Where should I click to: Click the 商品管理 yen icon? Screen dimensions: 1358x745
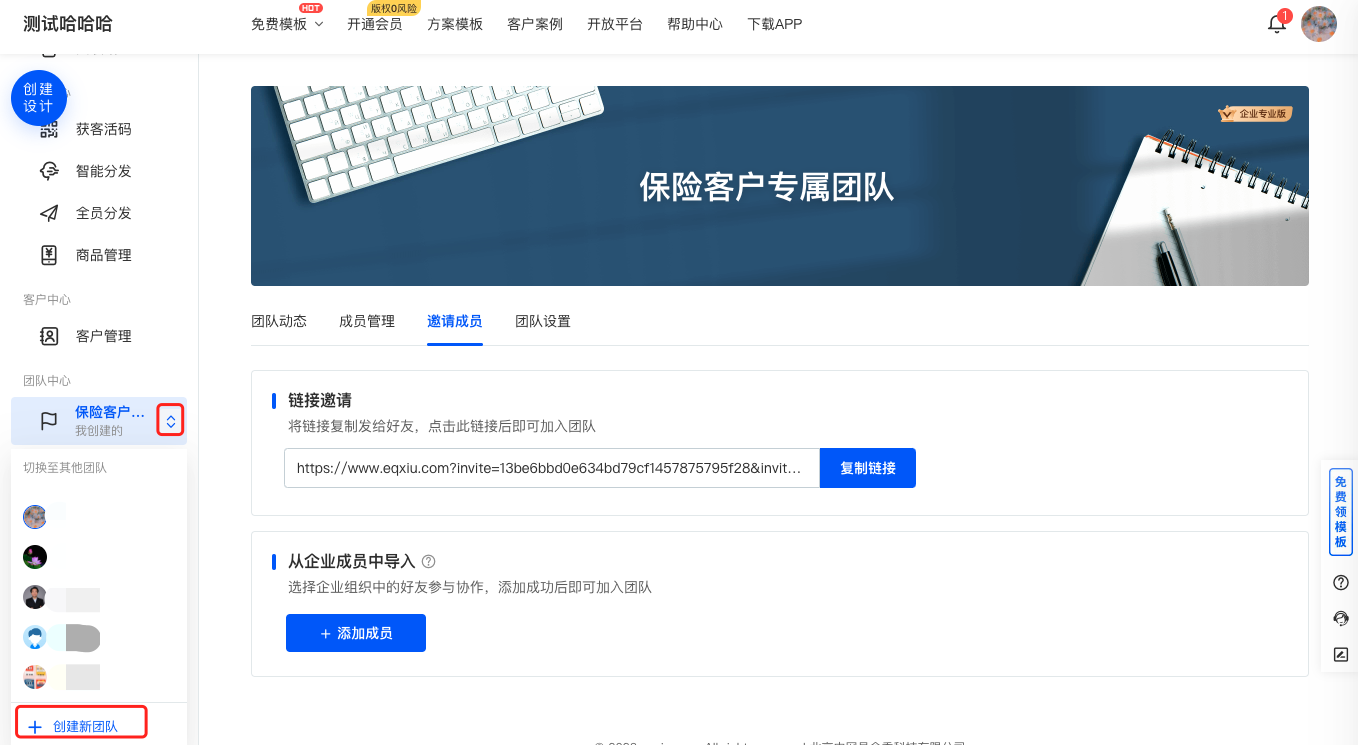[x=49, y=255]
